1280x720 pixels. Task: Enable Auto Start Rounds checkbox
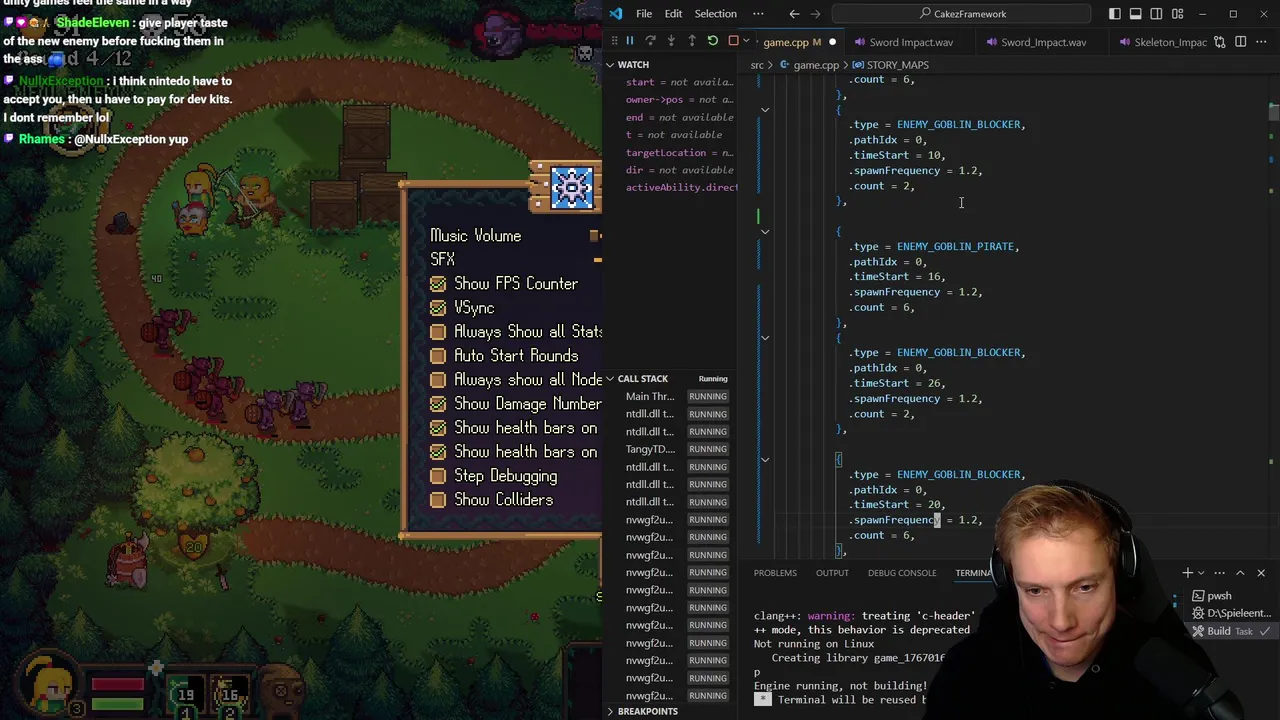coord(438,356)
